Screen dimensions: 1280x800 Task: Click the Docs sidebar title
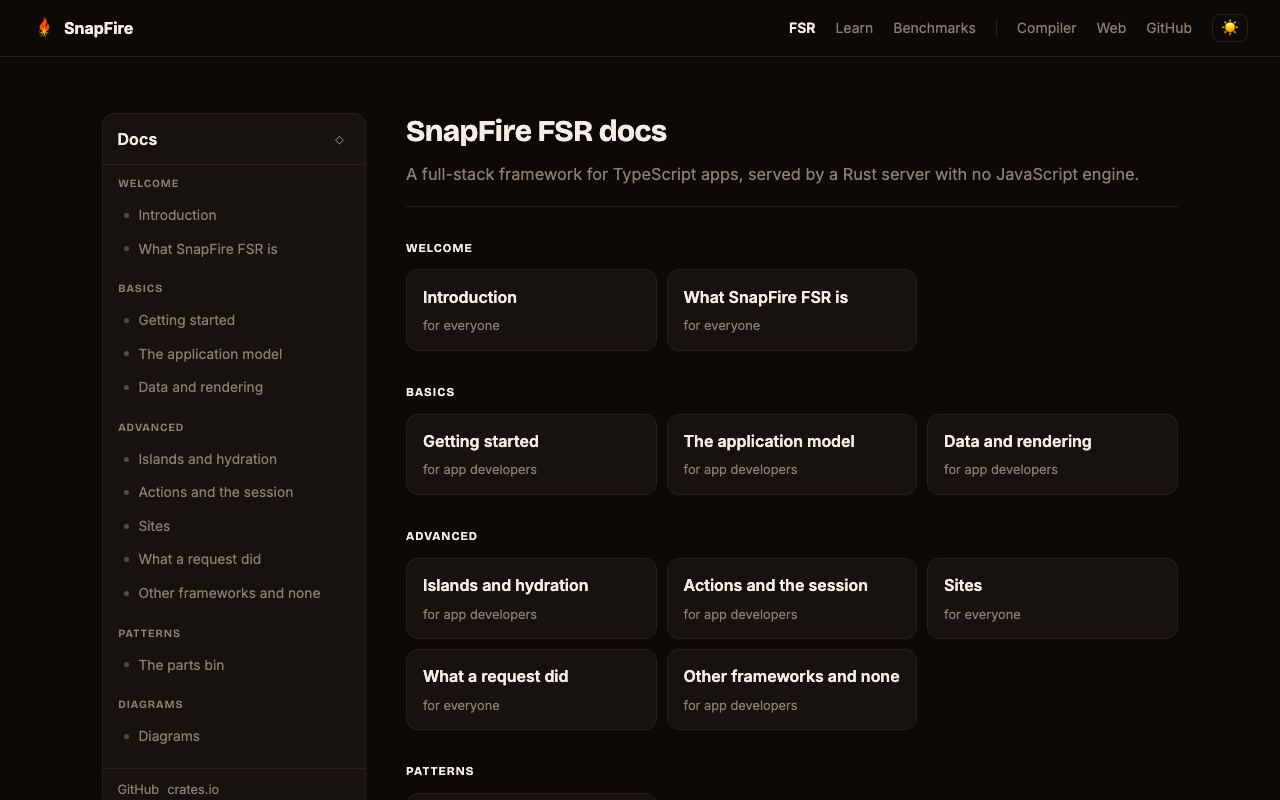point(137,139)
